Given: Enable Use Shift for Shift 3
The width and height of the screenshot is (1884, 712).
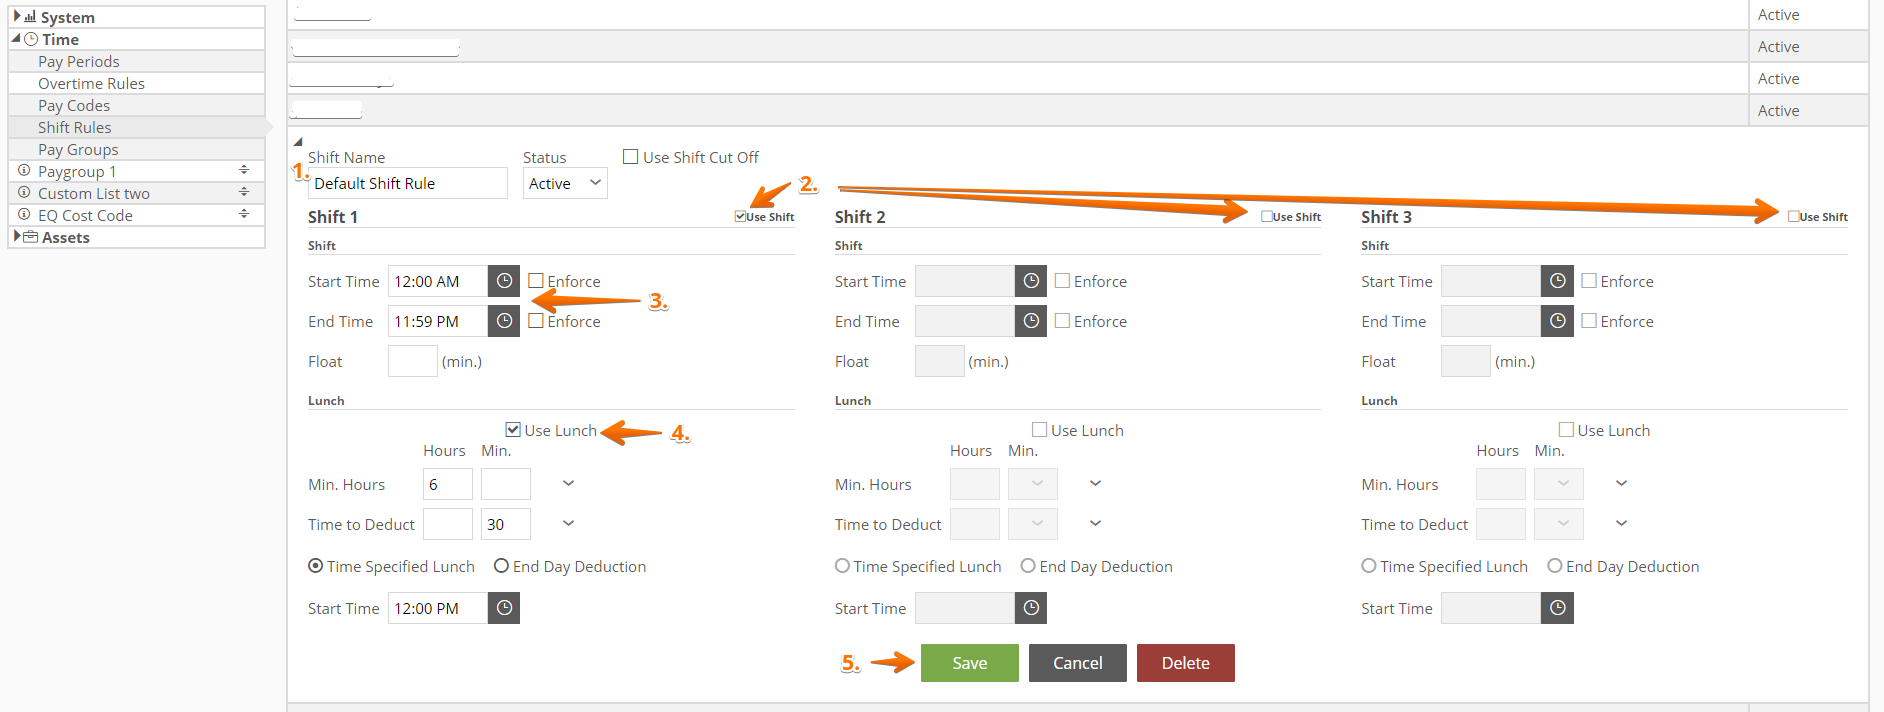Looking at the screenshot, I should click(x=1794, y=216).
